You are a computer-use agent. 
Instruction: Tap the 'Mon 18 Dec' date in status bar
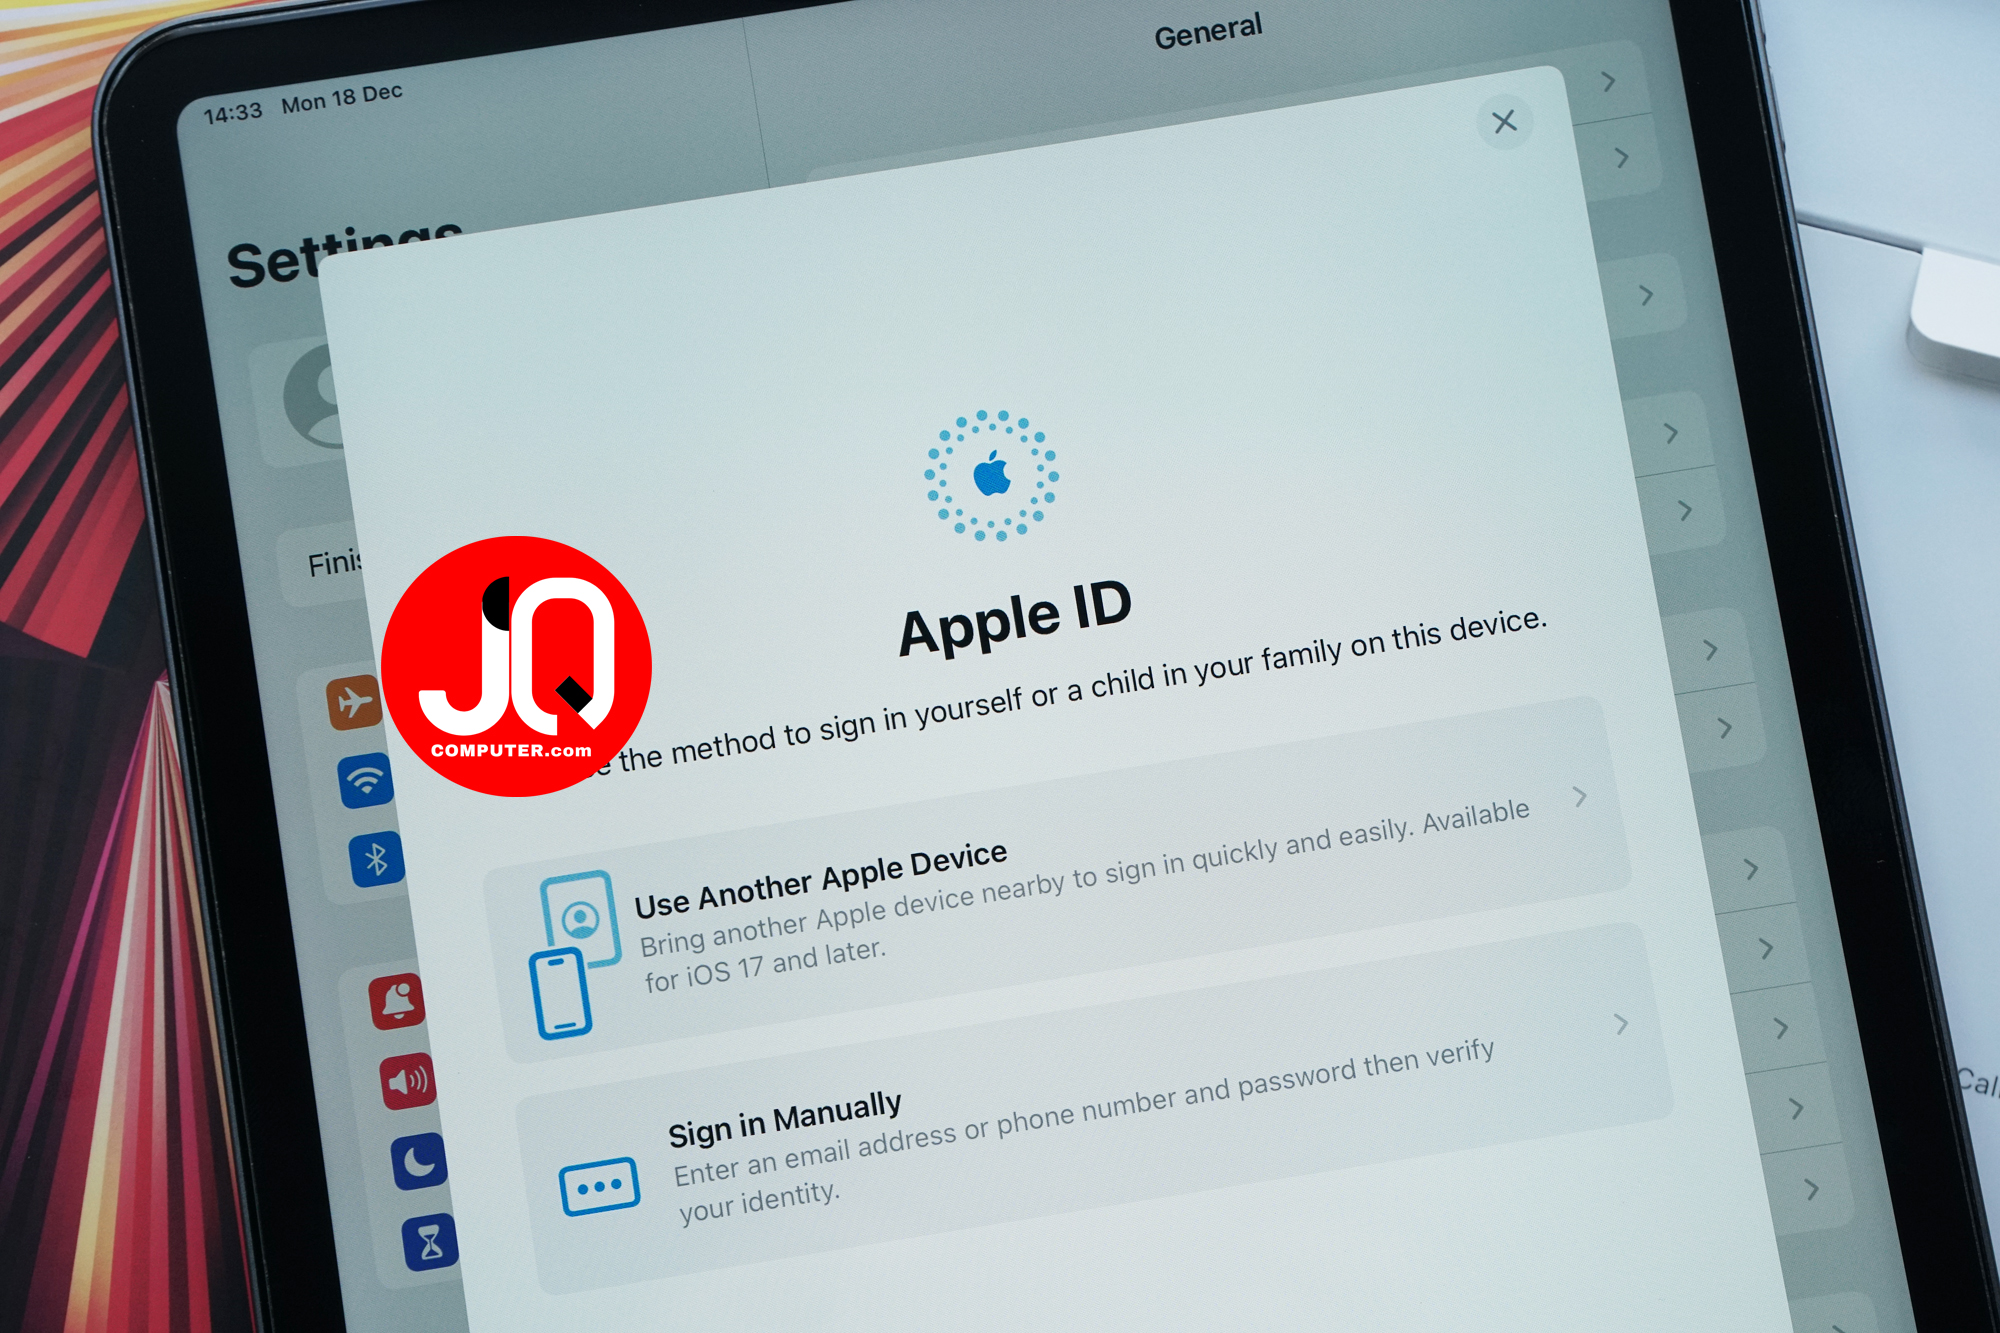pyautogui.click(x=342, y=97)
